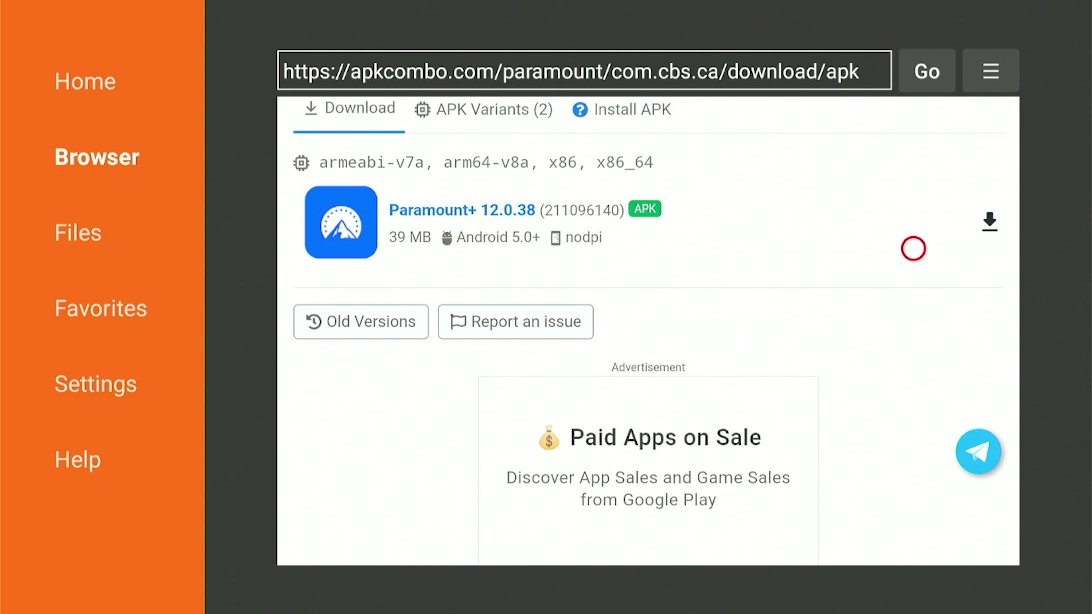Image resolution: width=1092 pixels, height=614 pixels.
Task: Click the money bag icon in advertisement
Action: coord(549,438)
